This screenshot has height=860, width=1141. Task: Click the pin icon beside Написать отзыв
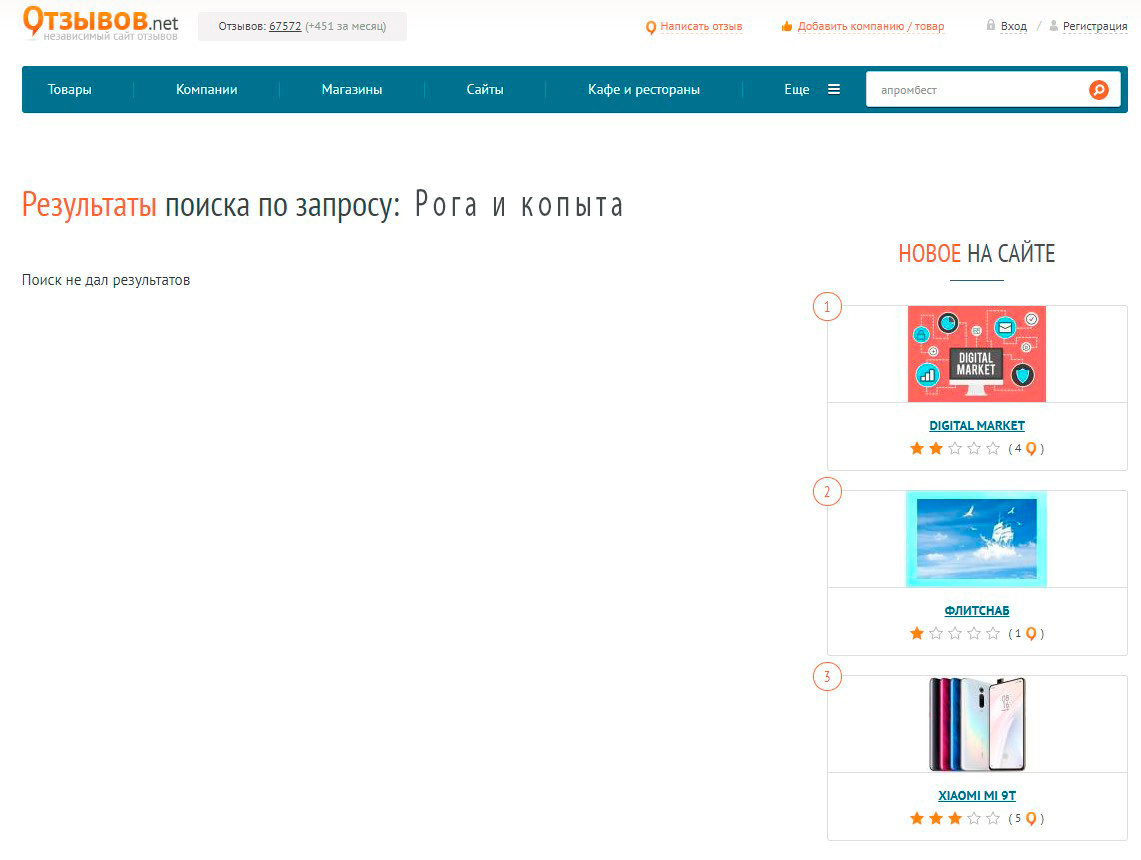[x=651, y=28]
